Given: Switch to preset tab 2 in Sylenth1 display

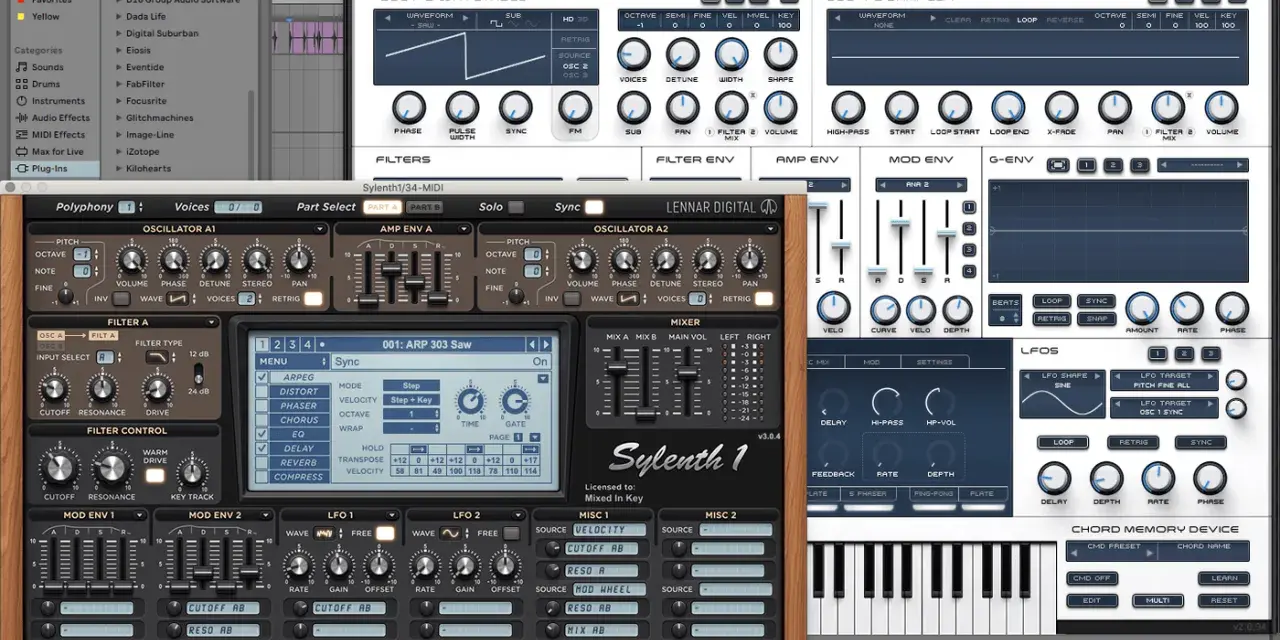Looking at the screenshot, I should tap(278, 344).
